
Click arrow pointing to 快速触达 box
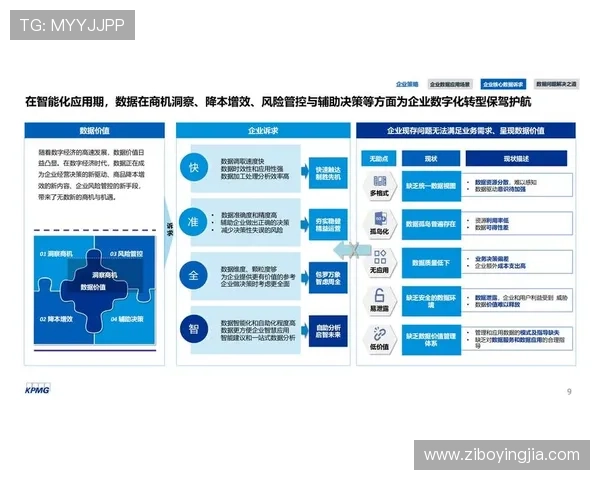click(305, 171)
